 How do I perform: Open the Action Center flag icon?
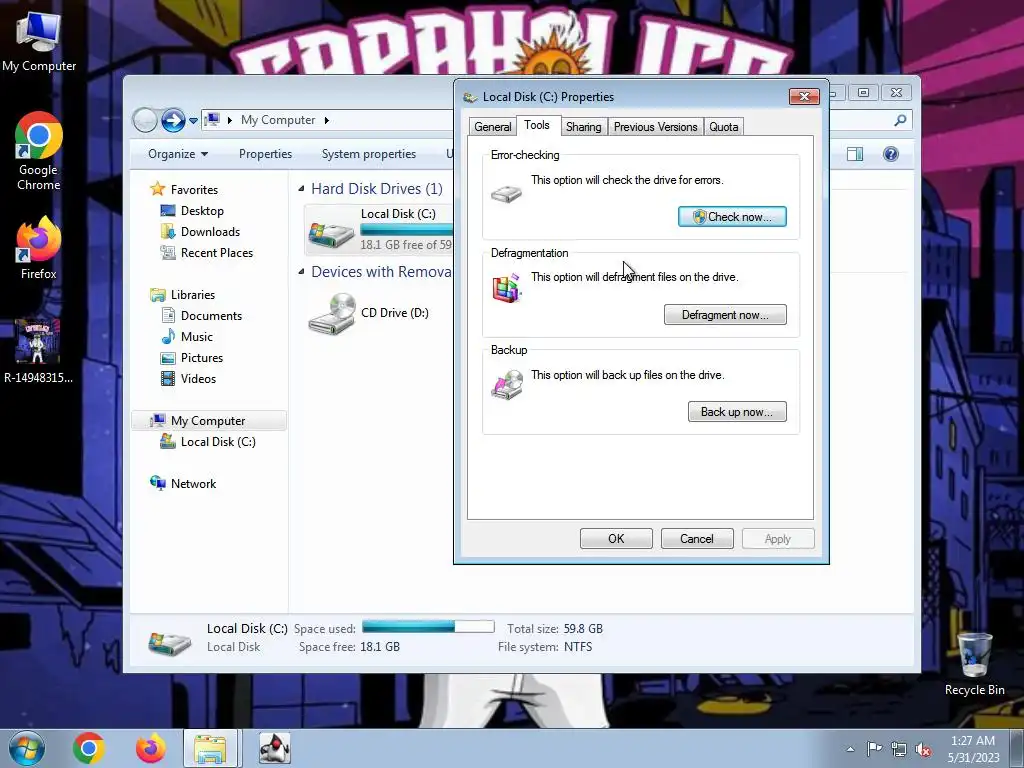(x=874, y=749)
